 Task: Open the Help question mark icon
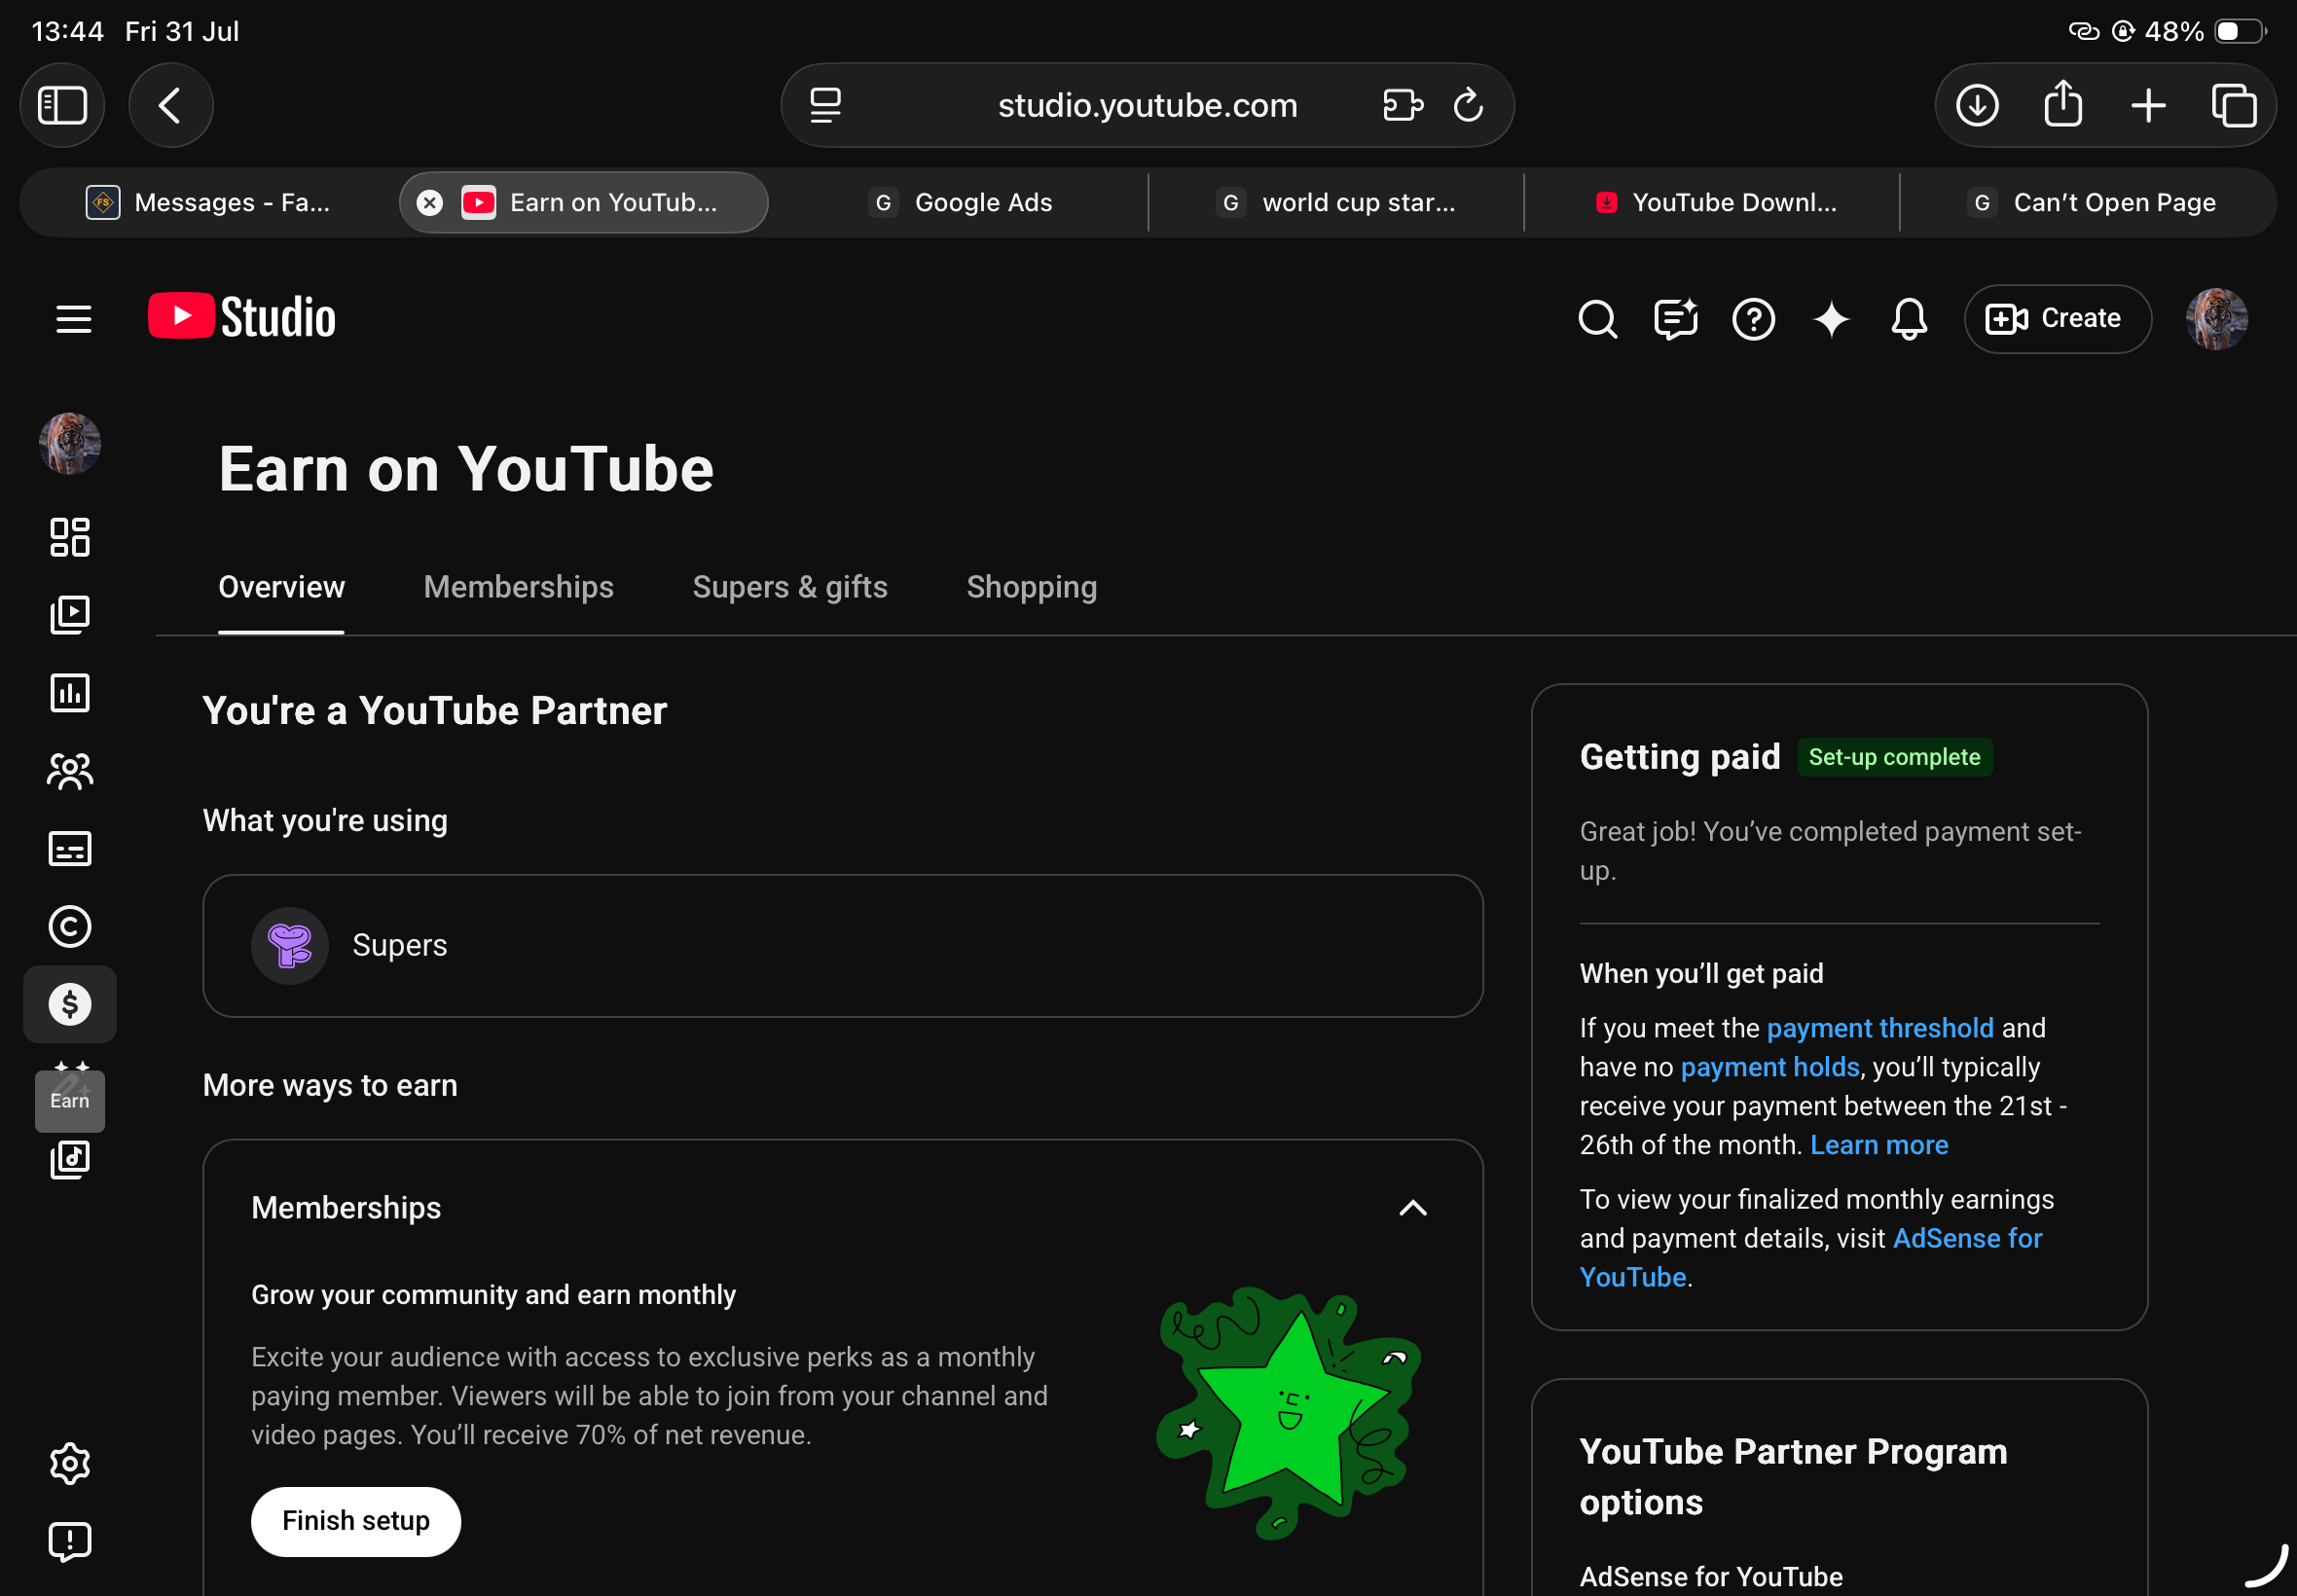pos(1753,319)
